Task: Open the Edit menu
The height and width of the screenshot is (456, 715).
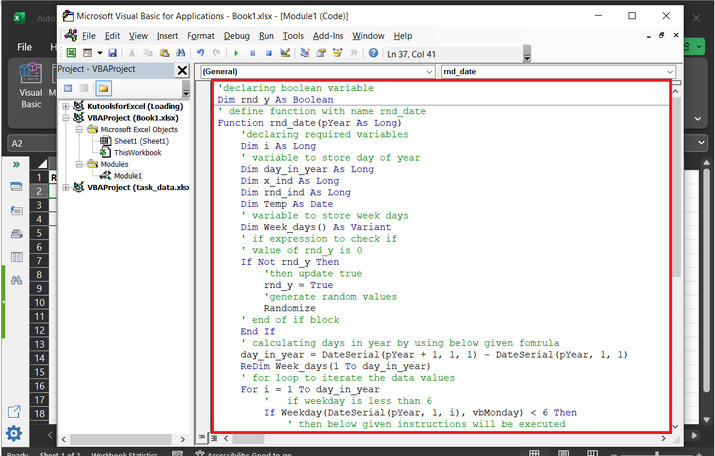Action: (112, 36)
